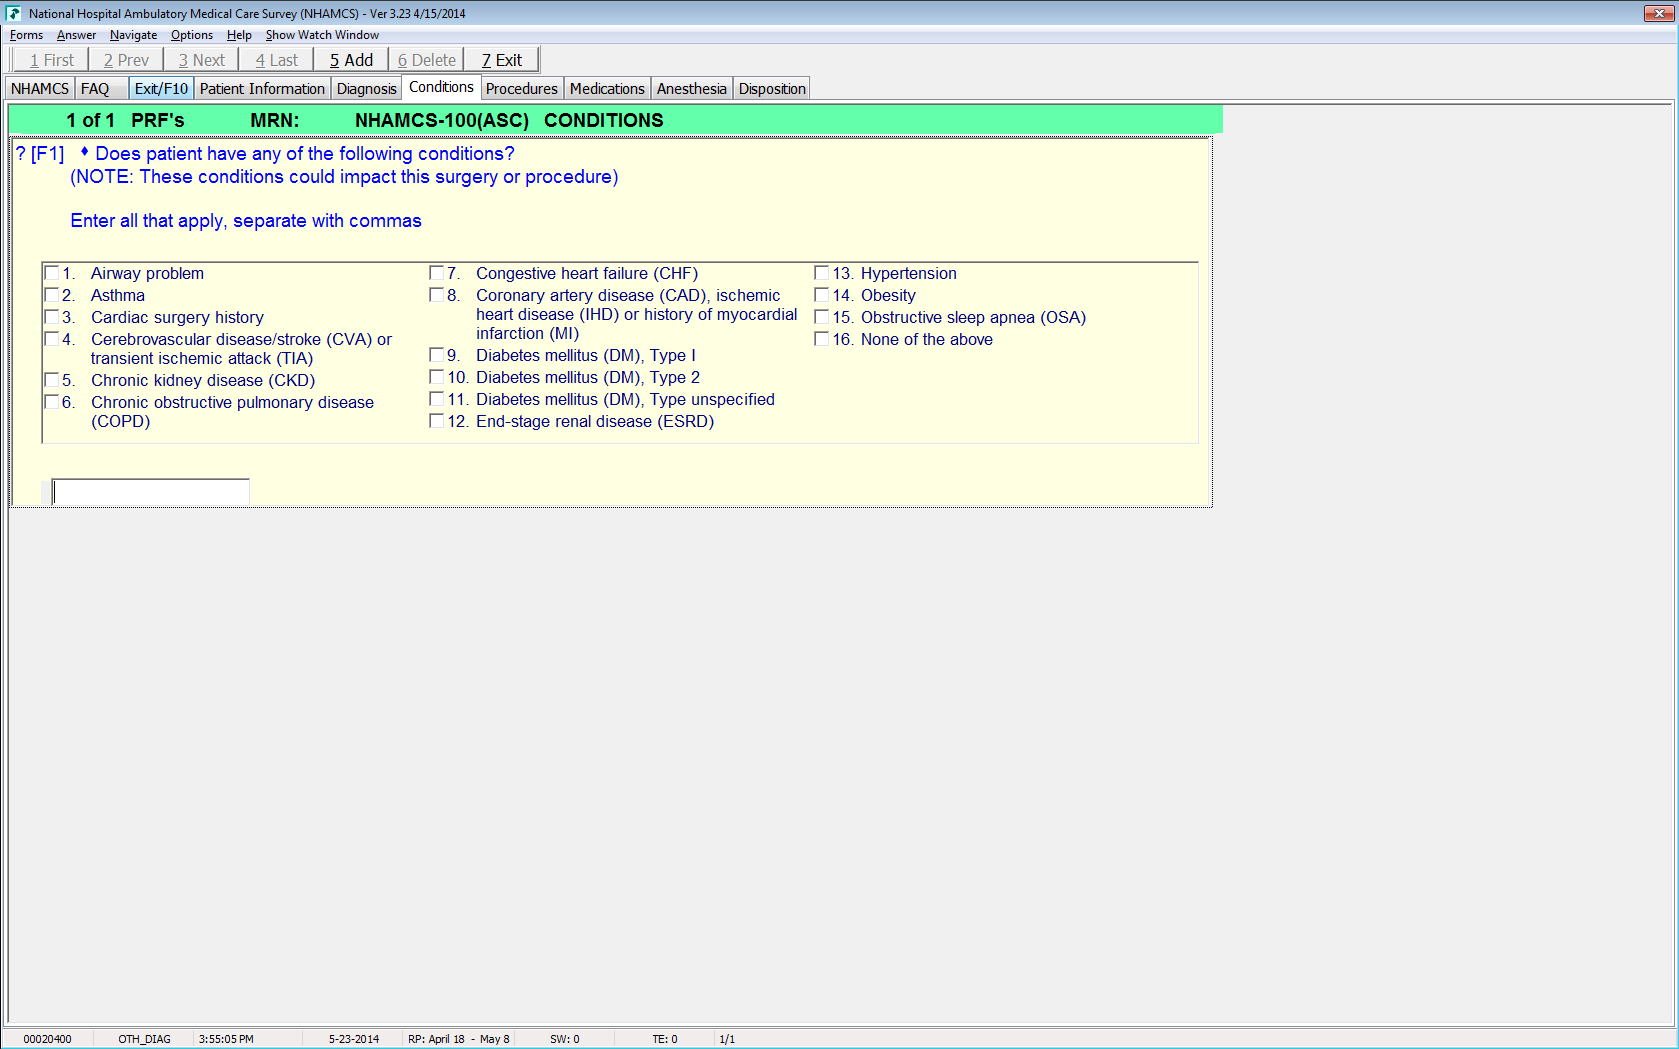The image size is (1679, 1049).
Task: Select End-stage renal disease (ESRD) checkbox
Action: (x=437, y=421)
